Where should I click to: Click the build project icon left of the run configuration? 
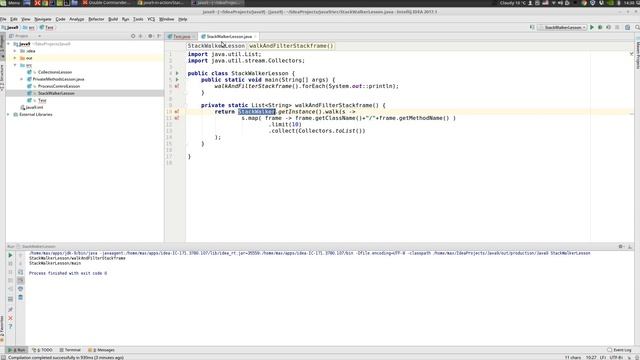[x=532, y=27]
